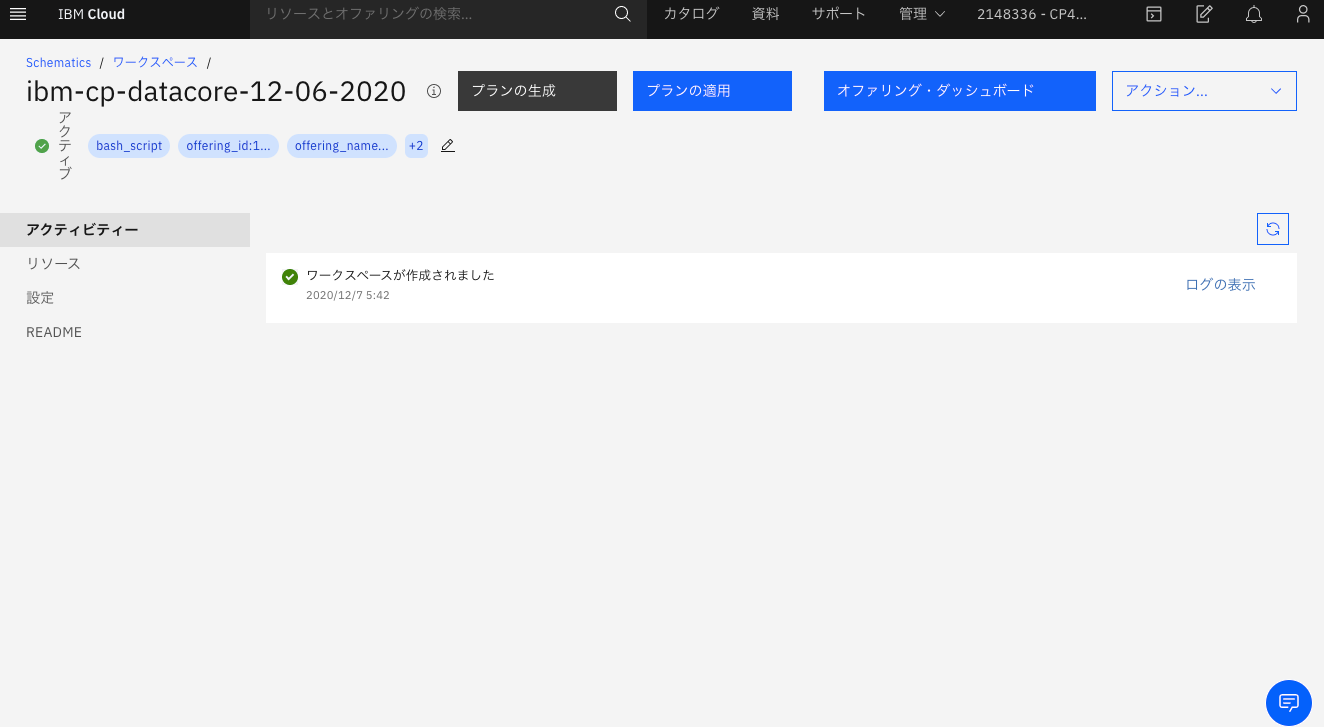
Task: Edit tags with the pencil icon
Action: [448, 146]
